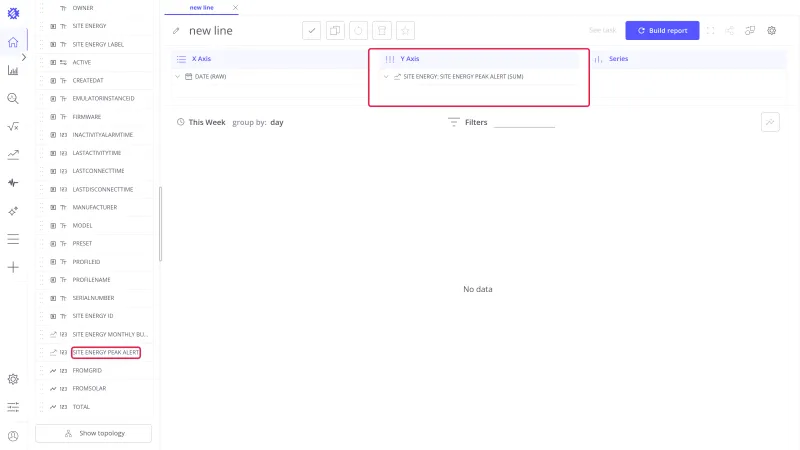Select the SITE ENERGY MONTHLY BU.. field

(110, 334)
